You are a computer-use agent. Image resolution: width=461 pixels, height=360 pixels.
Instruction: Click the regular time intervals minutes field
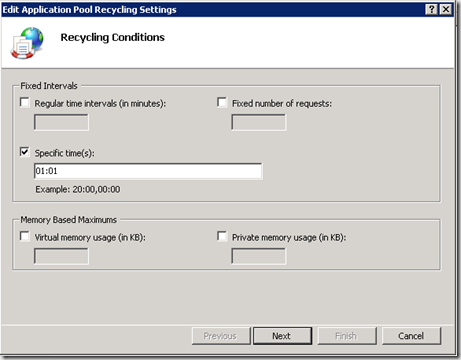click(x=61, y=122)
